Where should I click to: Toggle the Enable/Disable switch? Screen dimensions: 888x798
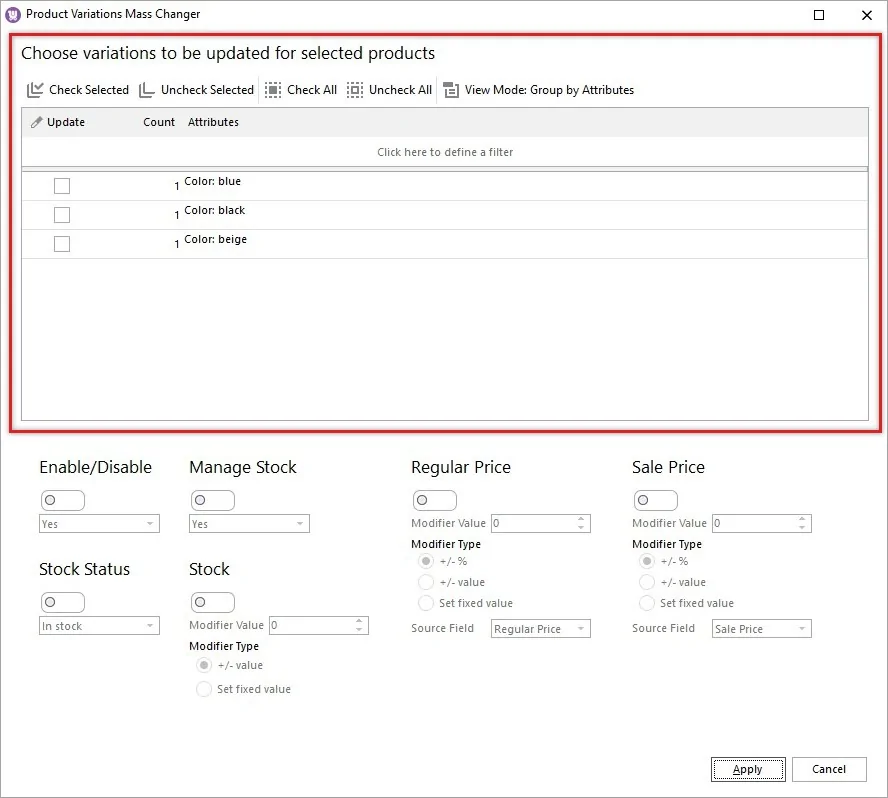[x=63, y=500]
